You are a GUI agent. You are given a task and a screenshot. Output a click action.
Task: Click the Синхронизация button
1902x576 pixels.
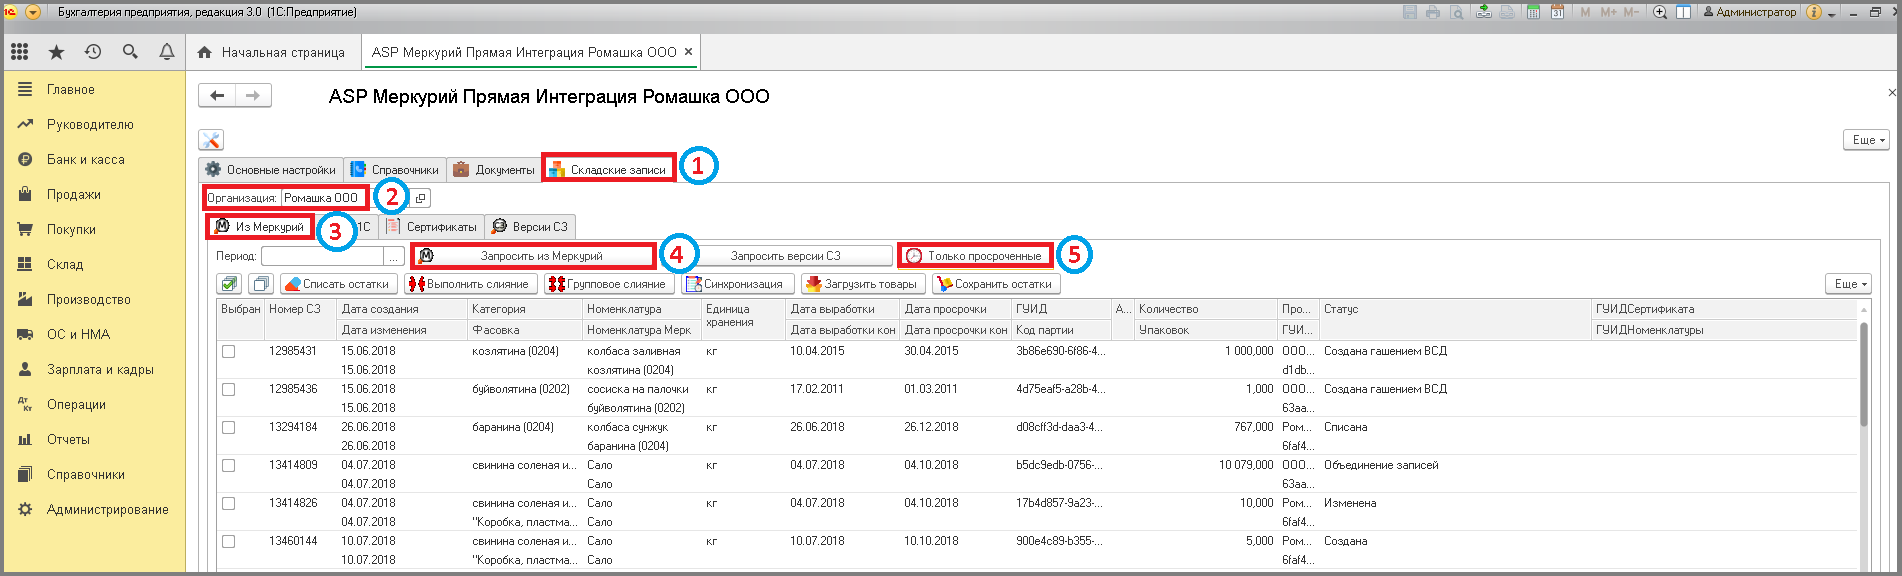[738, 284]
